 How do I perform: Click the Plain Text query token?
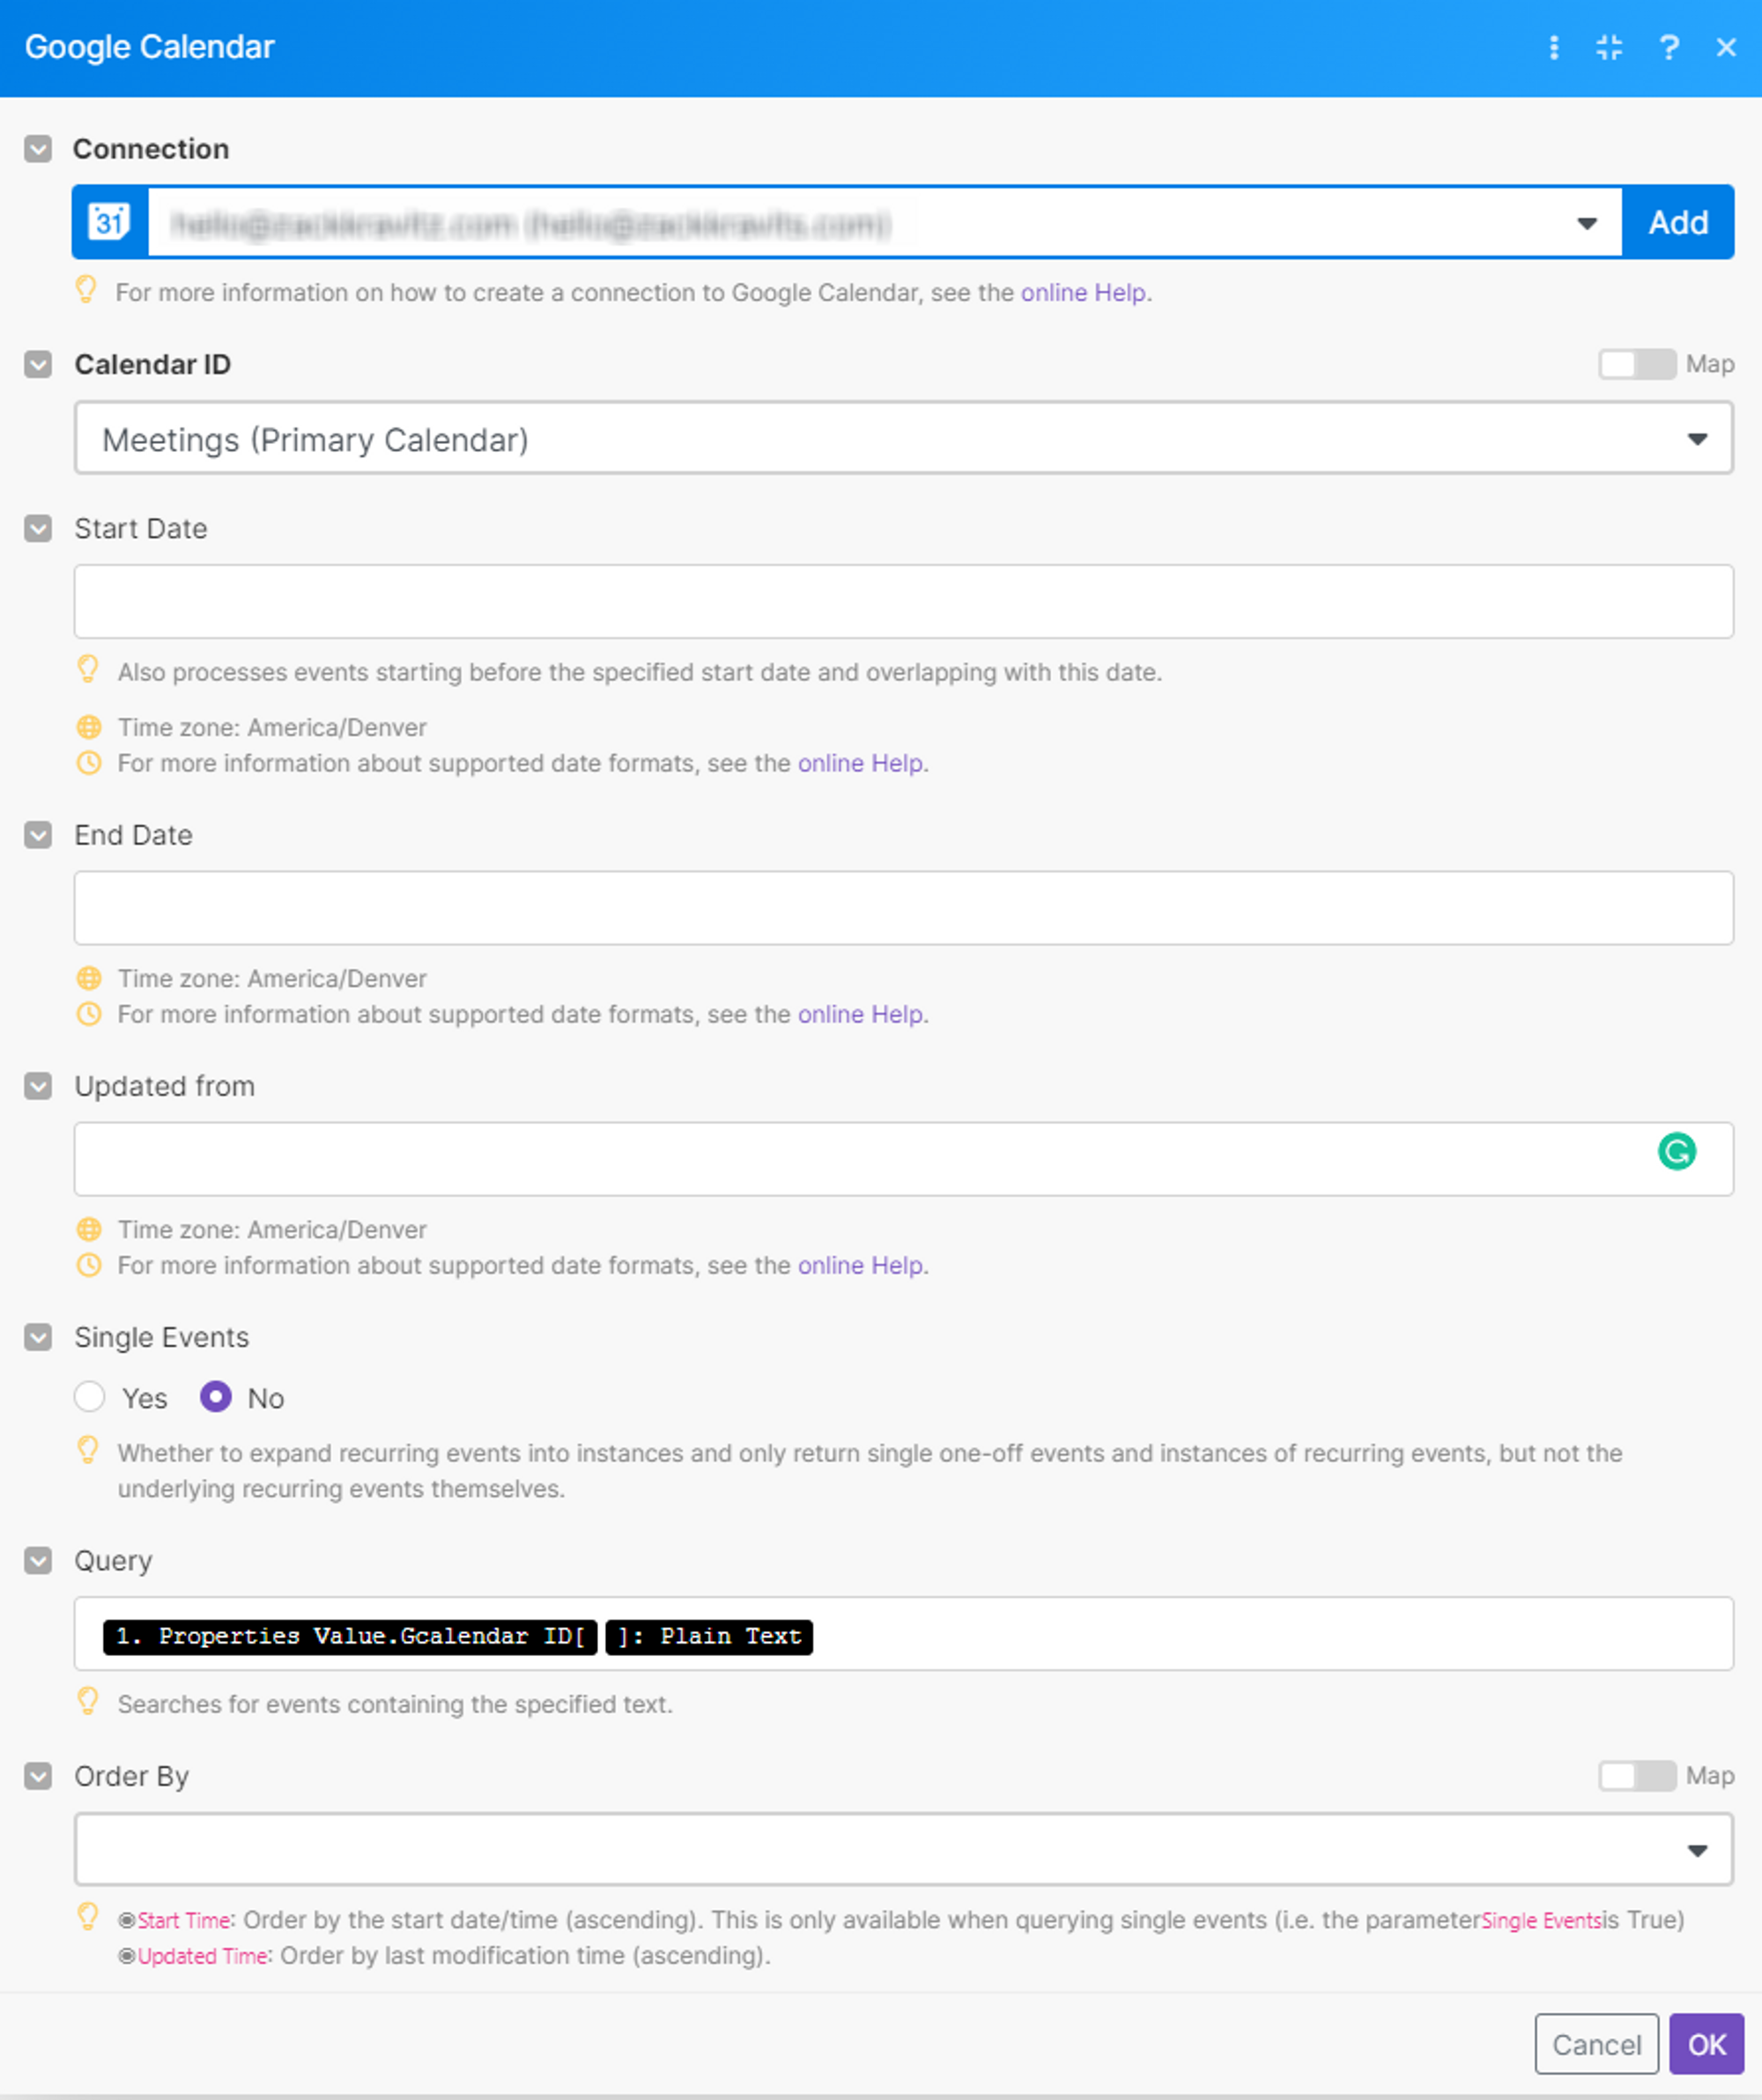coord(709,1637)
